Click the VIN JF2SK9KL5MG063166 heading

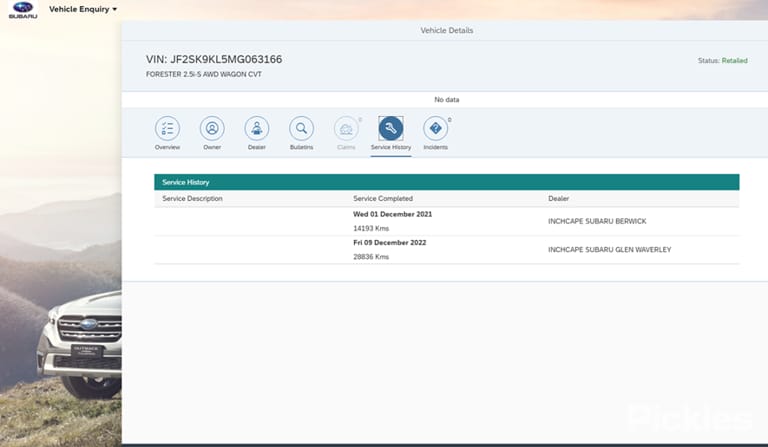(214, 59)
